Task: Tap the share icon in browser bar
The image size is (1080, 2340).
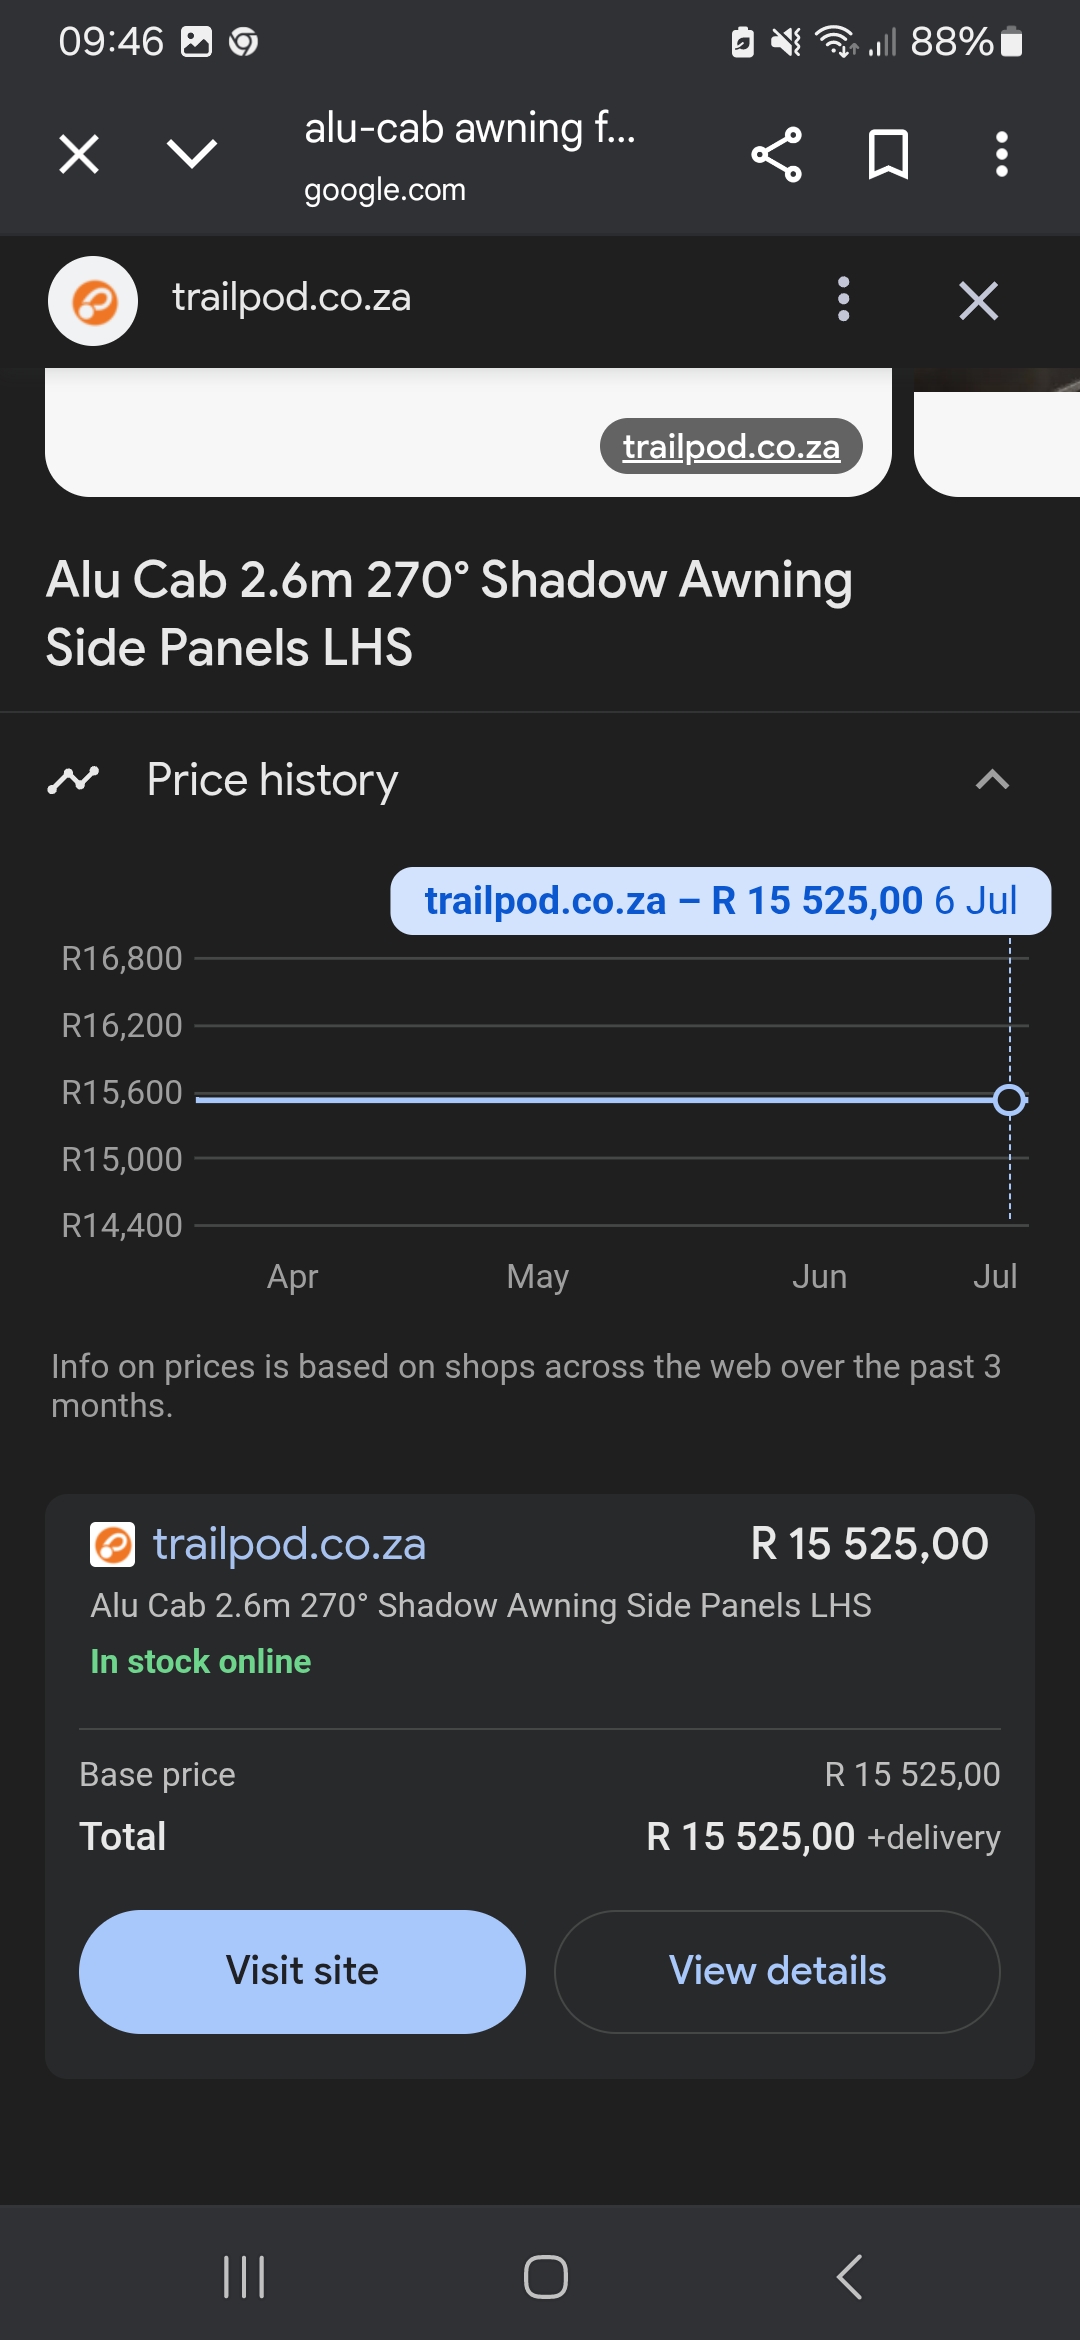Action: click(777, 155)
